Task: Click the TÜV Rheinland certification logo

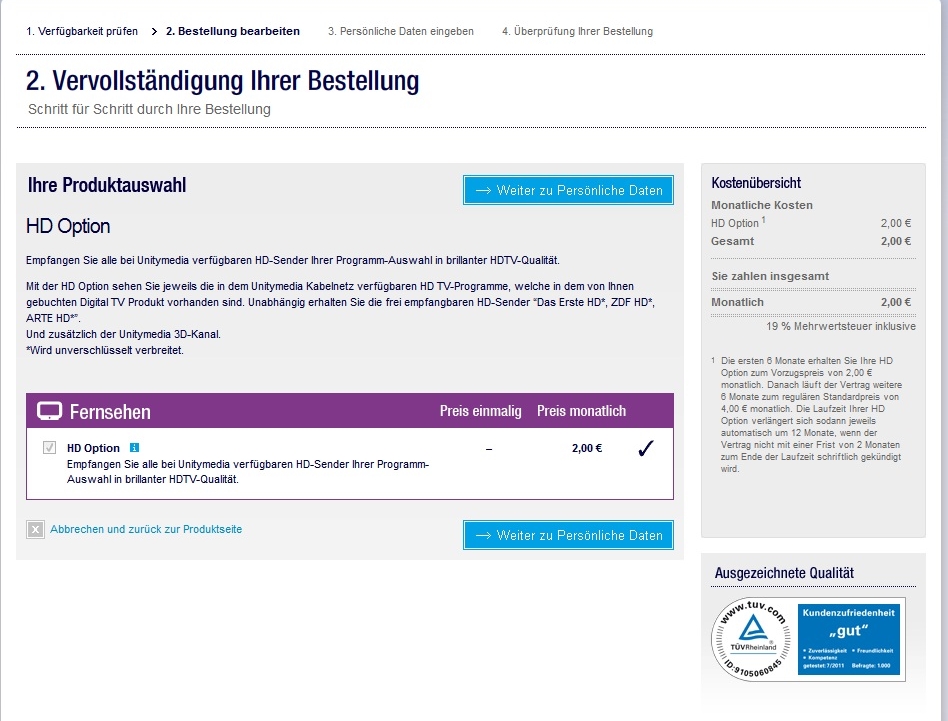Action: pyautogui.click(x=750, y=640)
